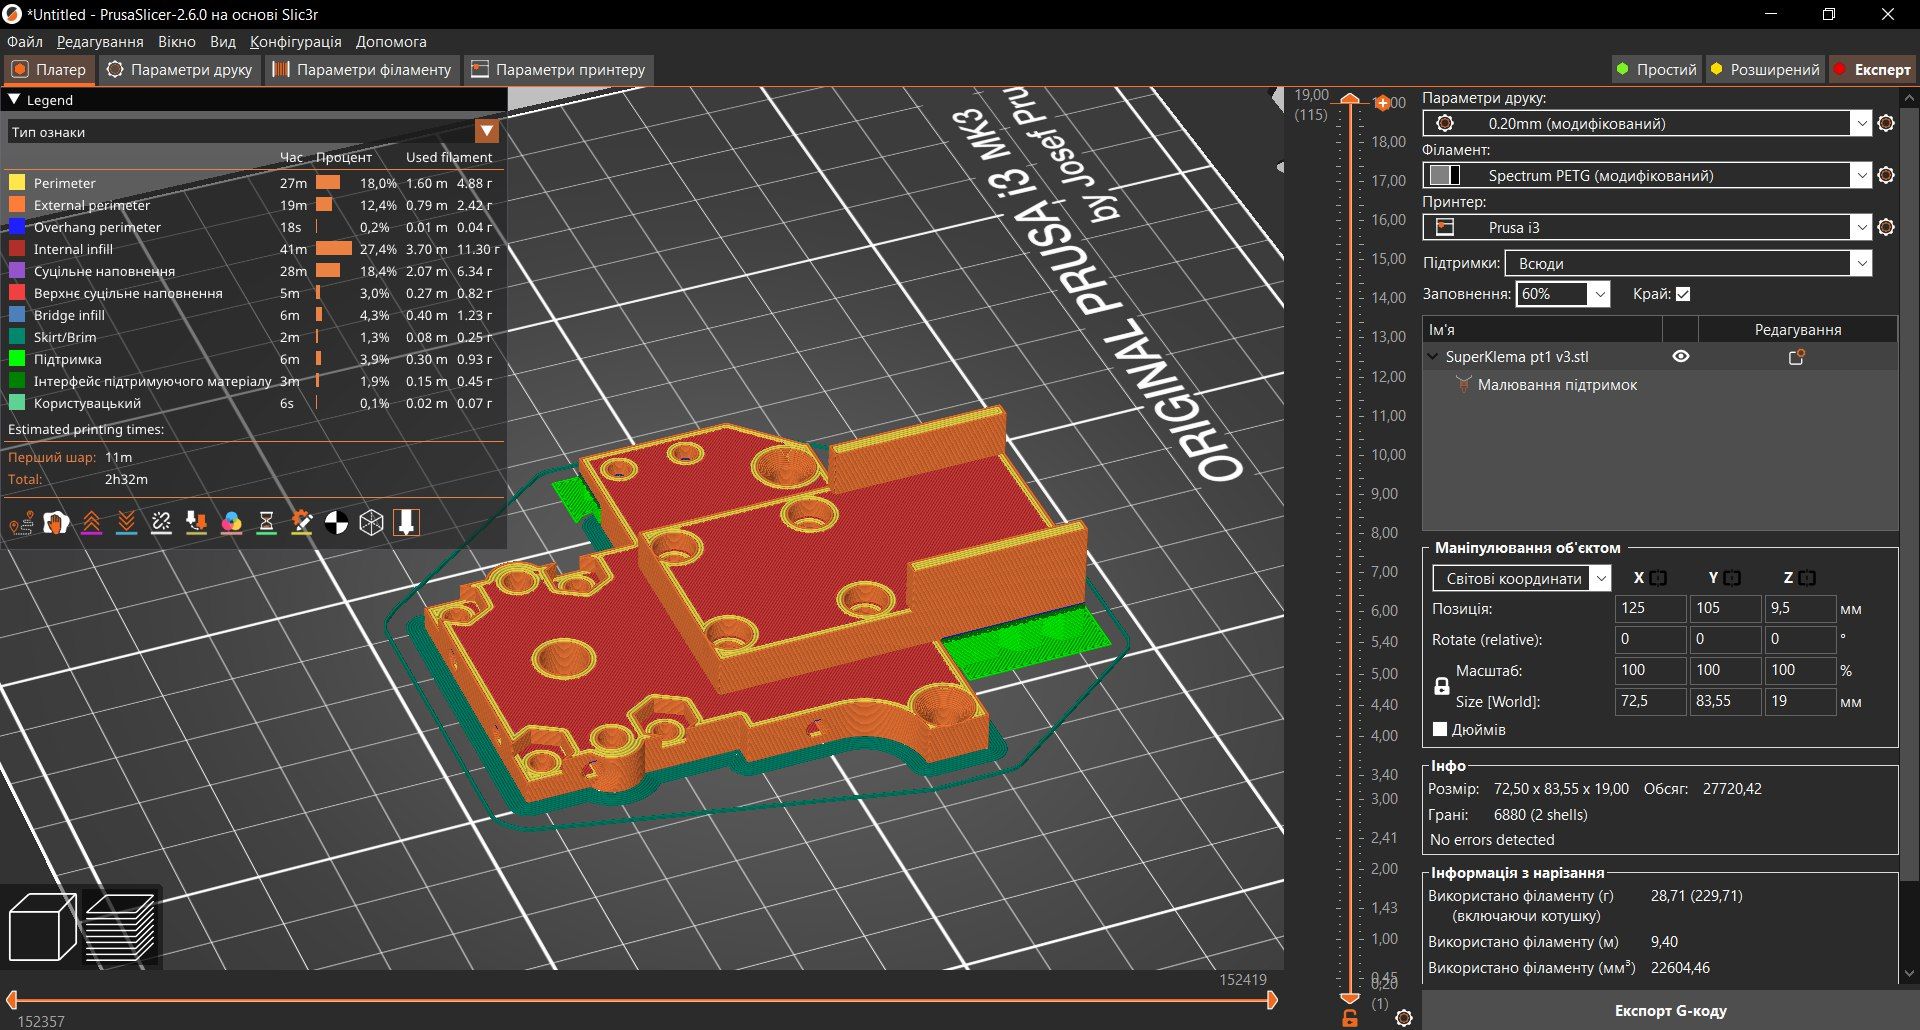
Task: Toggle the Край (brim) checkbox
Action: click(1683, 294)
